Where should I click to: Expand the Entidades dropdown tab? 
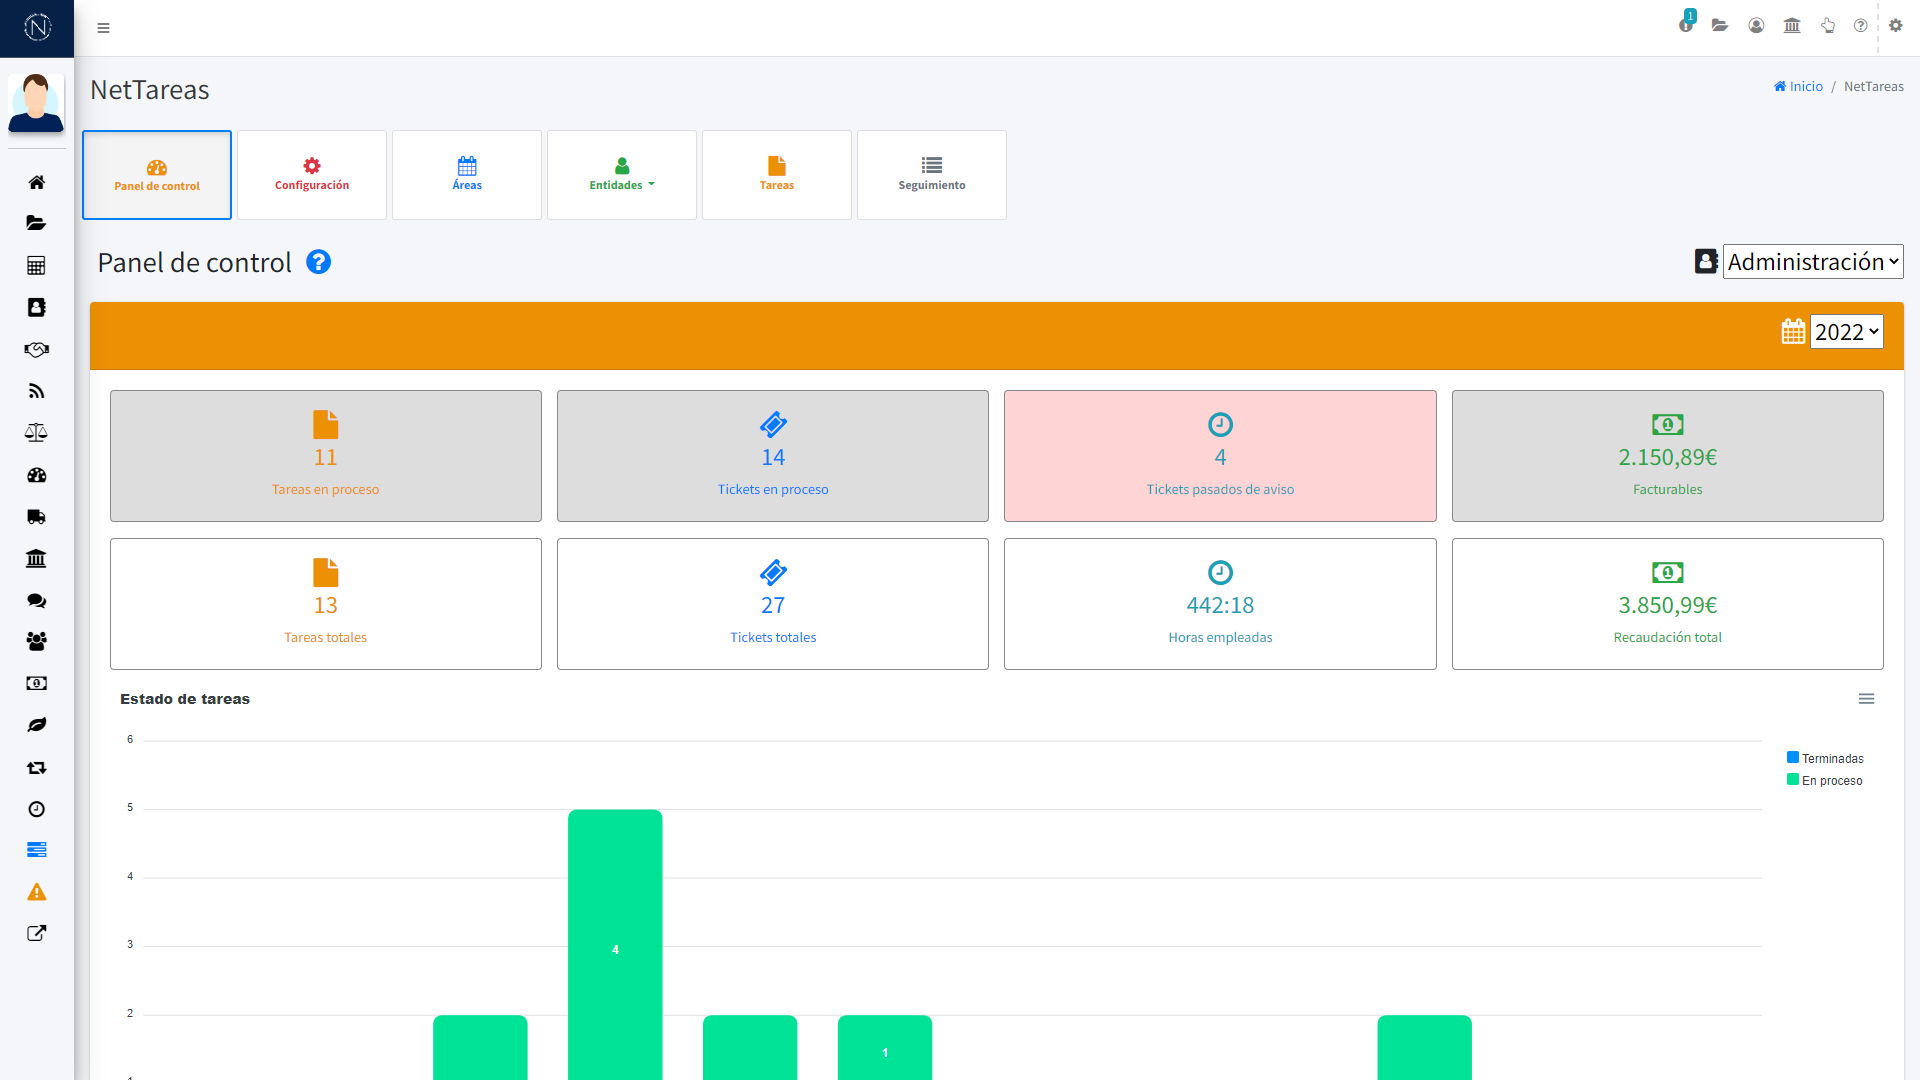click(622, 175)
